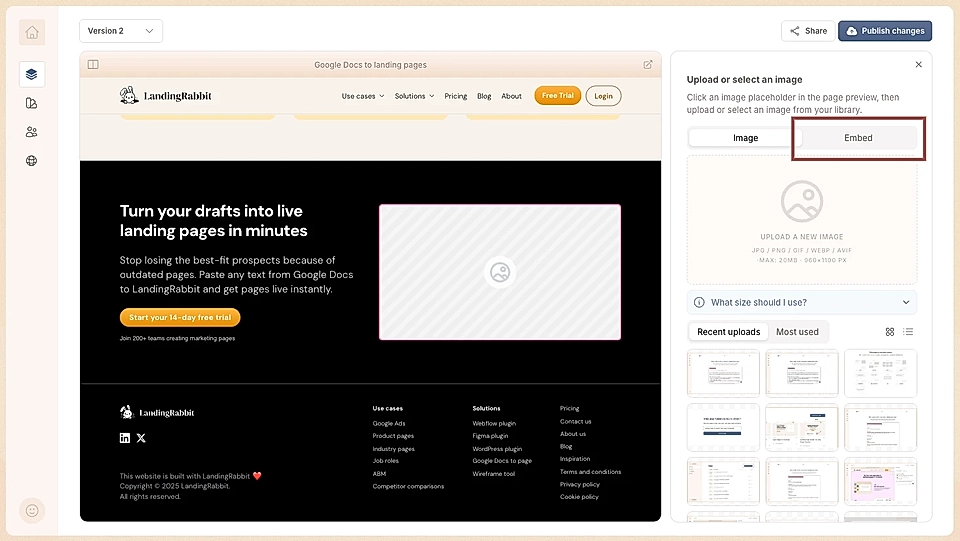The height and width of the screenshot is (541, 960).
Task: Close the image upload panel
Action: (918, 65)
